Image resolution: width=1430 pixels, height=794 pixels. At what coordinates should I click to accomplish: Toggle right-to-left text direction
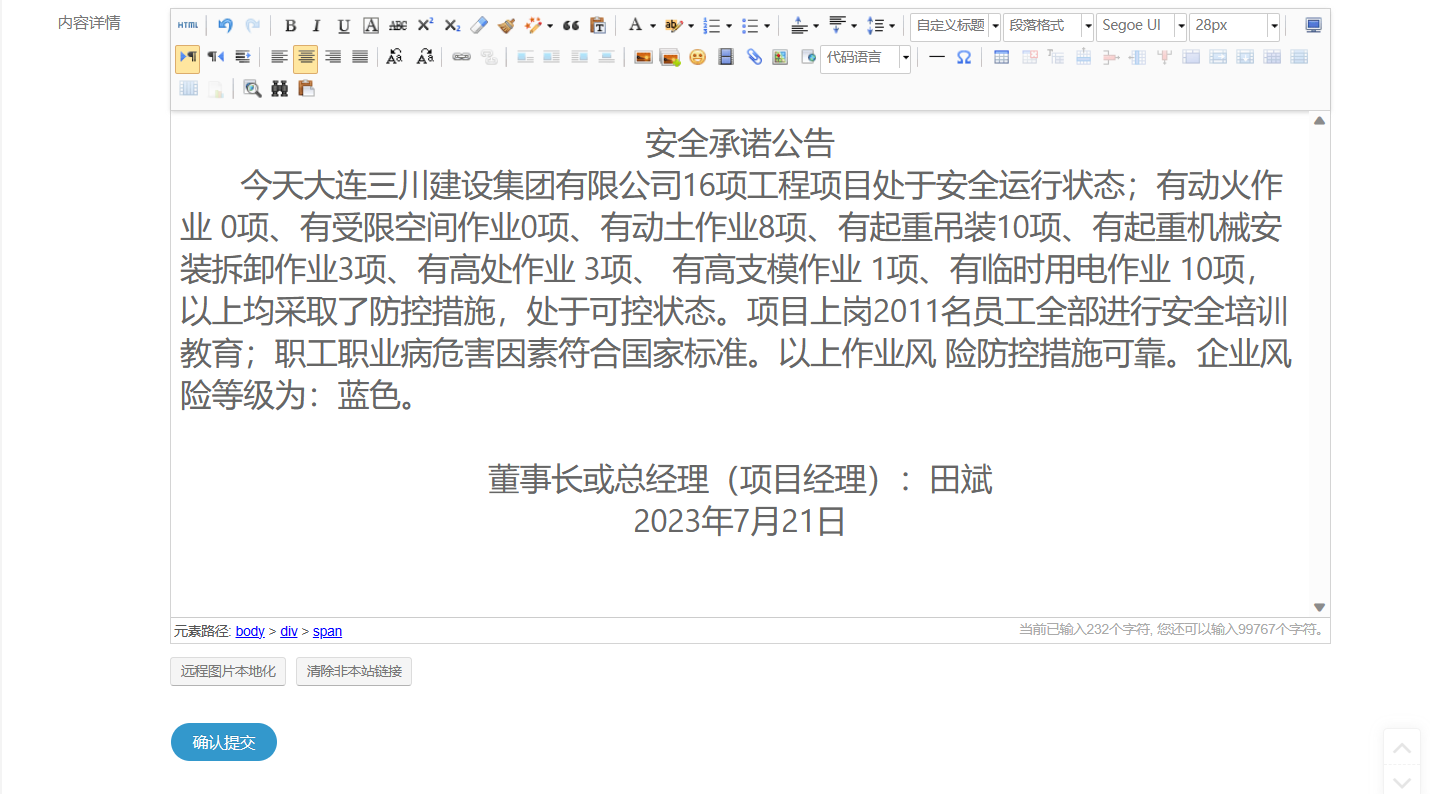pos(216,57)
